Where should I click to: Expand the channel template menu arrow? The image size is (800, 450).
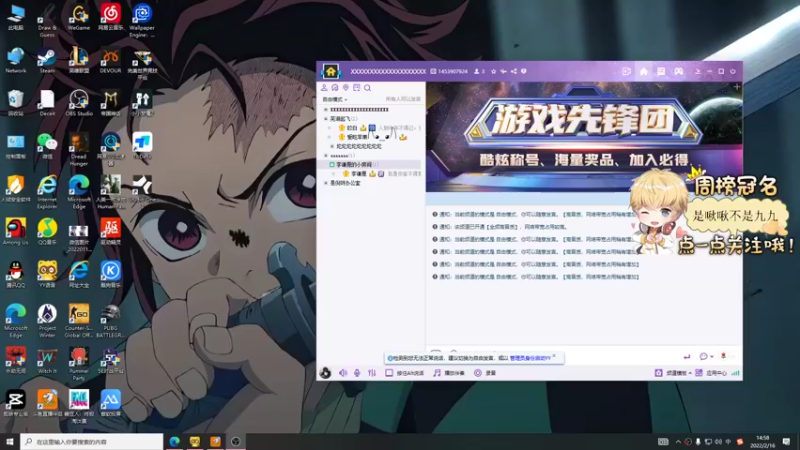point(690,373)
